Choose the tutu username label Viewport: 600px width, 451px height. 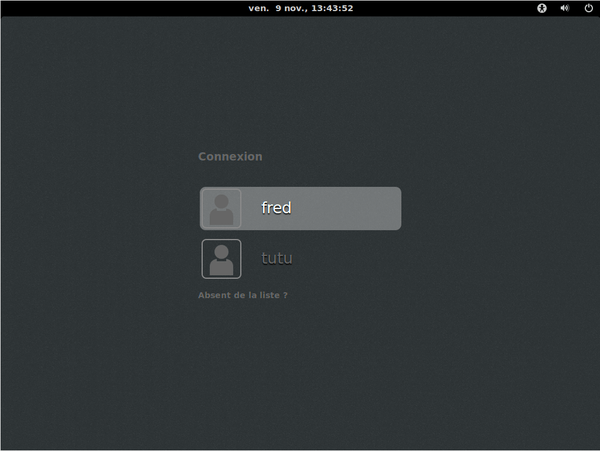pos(276,258)
